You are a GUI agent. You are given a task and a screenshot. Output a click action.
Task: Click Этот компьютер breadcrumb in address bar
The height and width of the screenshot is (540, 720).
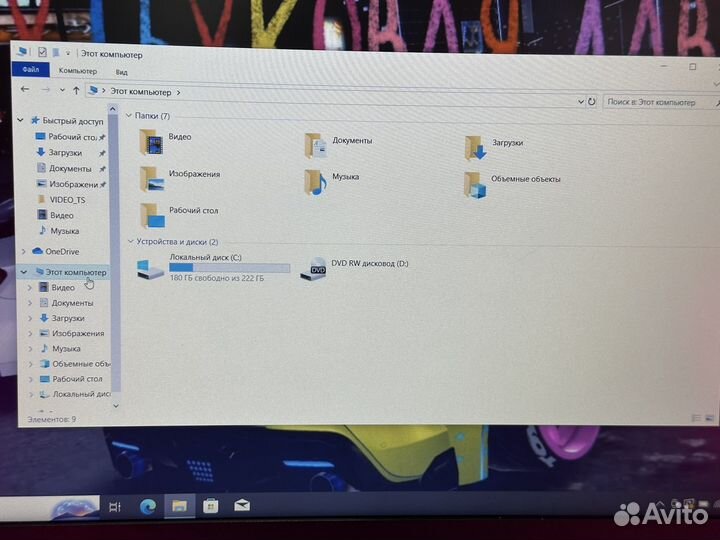pyautogui.click(x=141, y=92)
